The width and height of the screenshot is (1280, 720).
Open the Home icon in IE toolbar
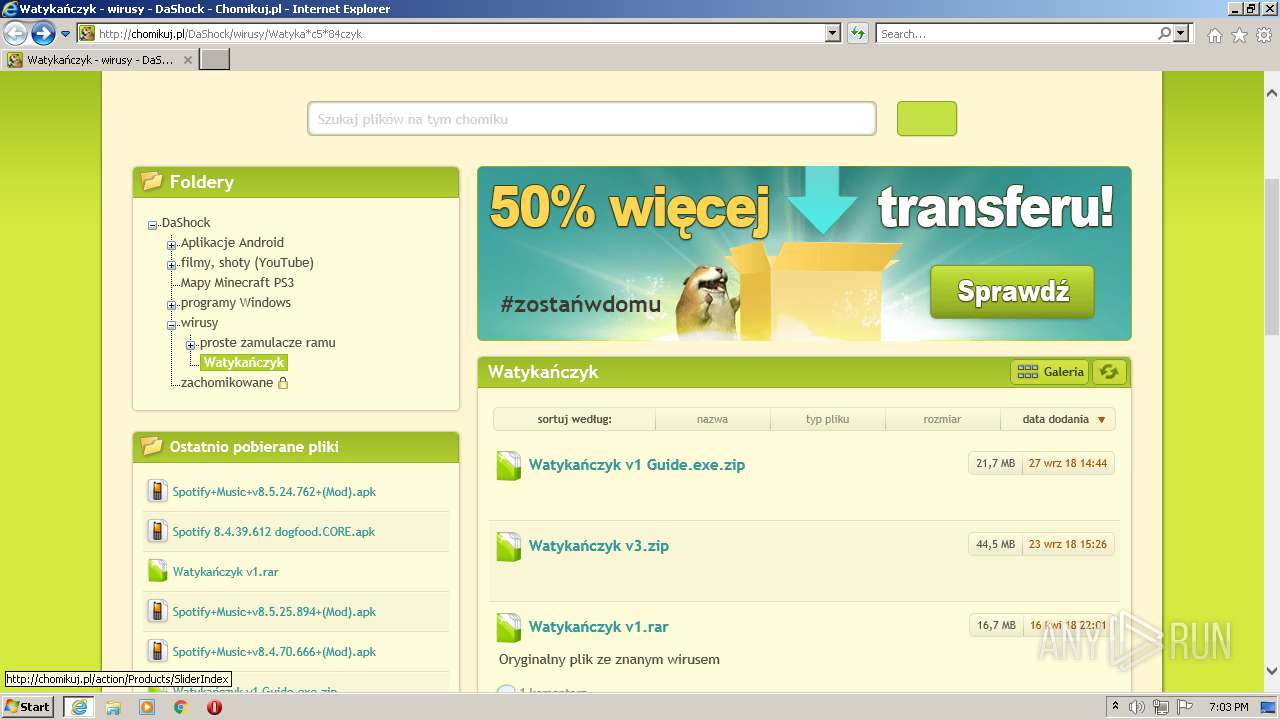1214,35
